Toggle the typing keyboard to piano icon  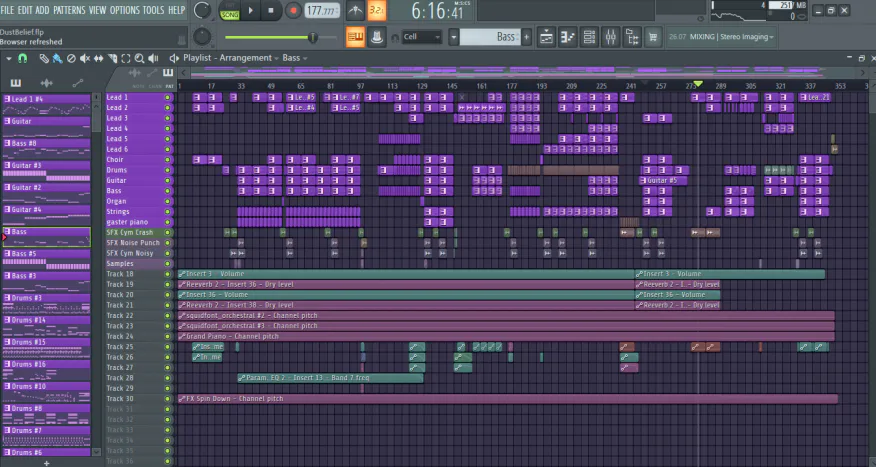pos(355,37)
